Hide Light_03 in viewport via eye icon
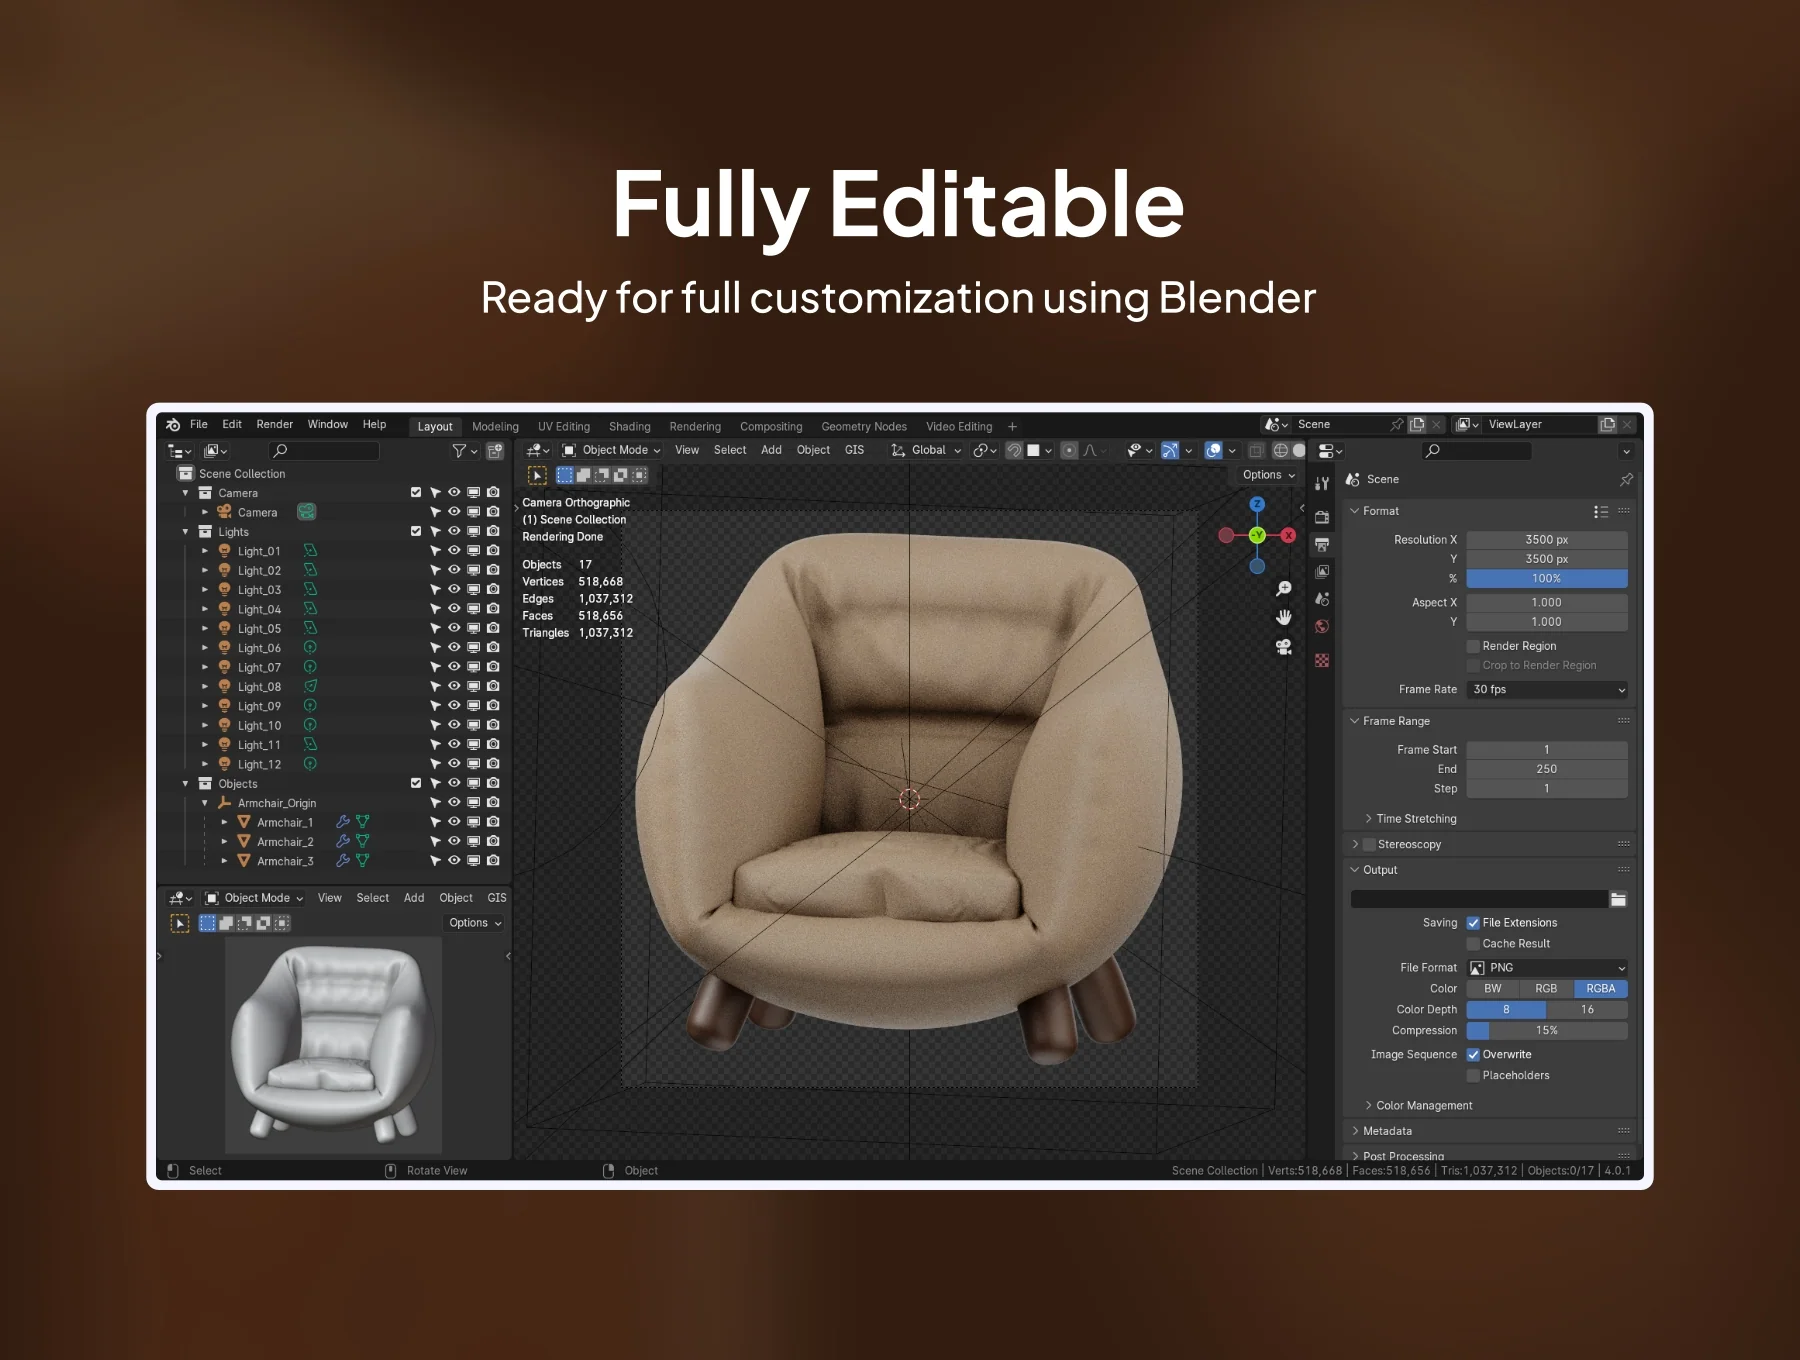The width and height of the screenshot is (1800, 1360). (x=454, y=590)
